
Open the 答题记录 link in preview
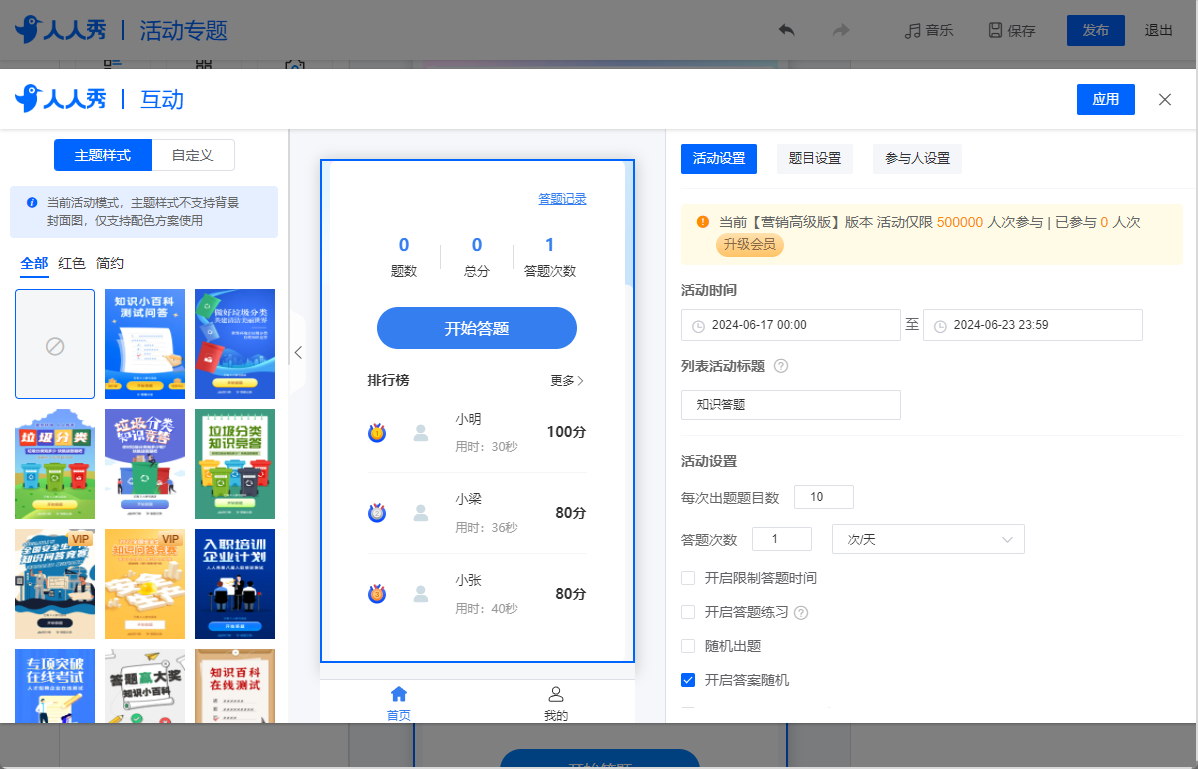(562, 199)
